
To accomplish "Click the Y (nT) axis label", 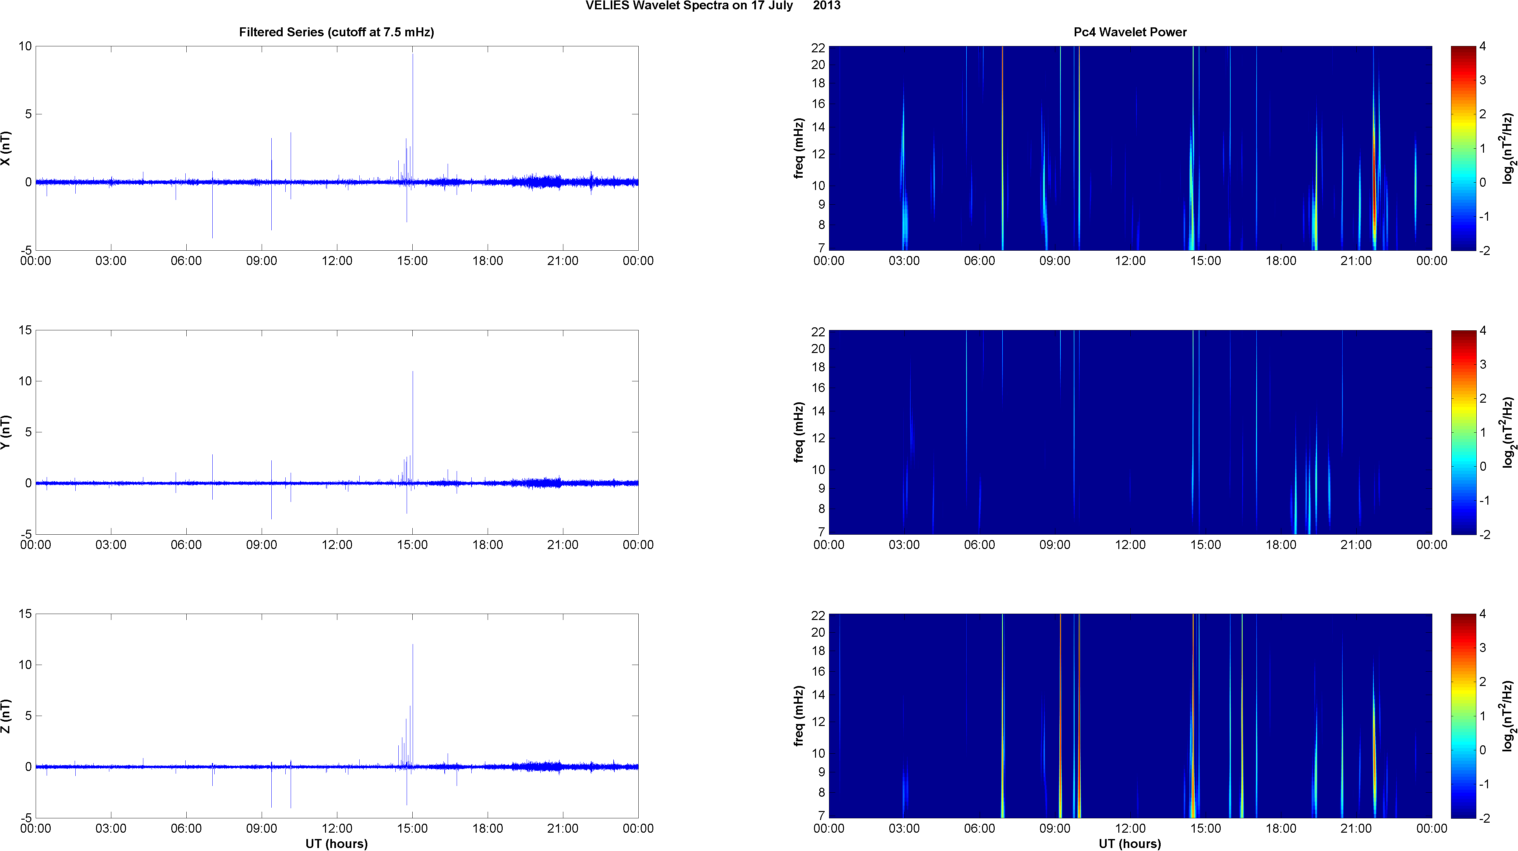I will [x=6, y=432].
